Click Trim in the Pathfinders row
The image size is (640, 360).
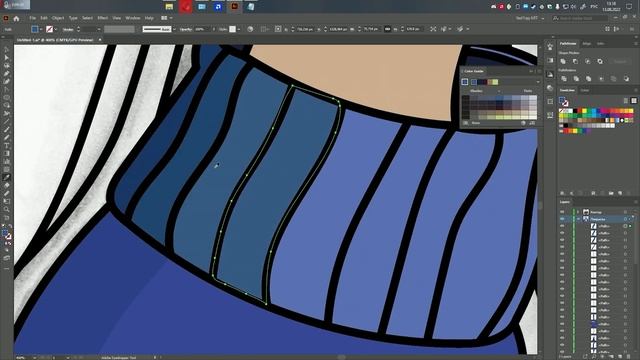coord(576,78)
